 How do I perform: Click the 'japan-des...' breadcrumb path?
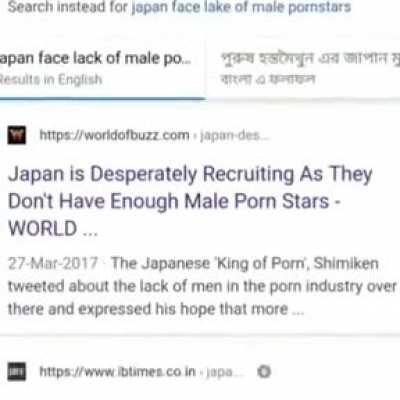click(235, 136)
